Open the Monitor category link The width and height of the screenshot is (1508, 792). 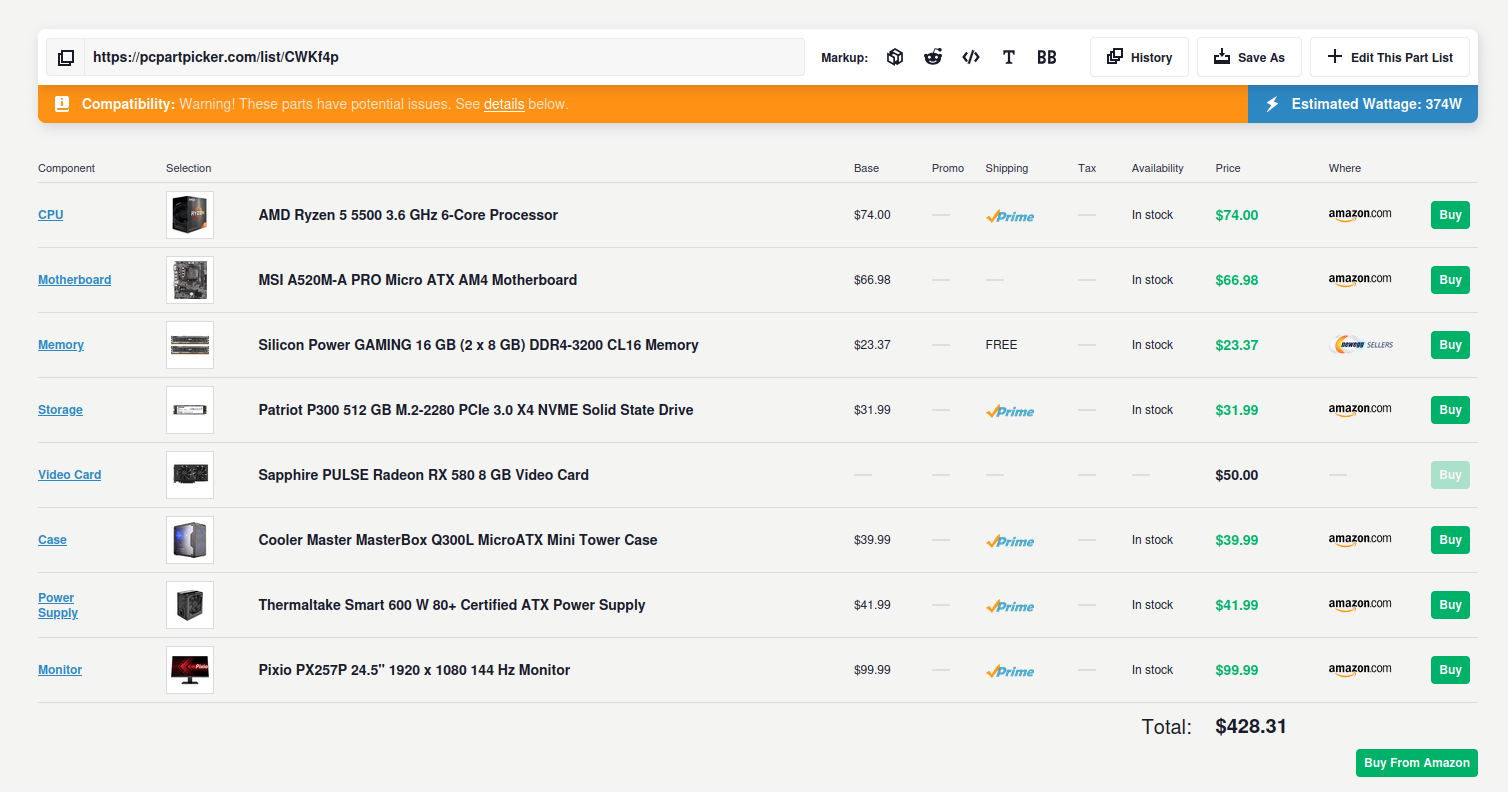point(60,670)
